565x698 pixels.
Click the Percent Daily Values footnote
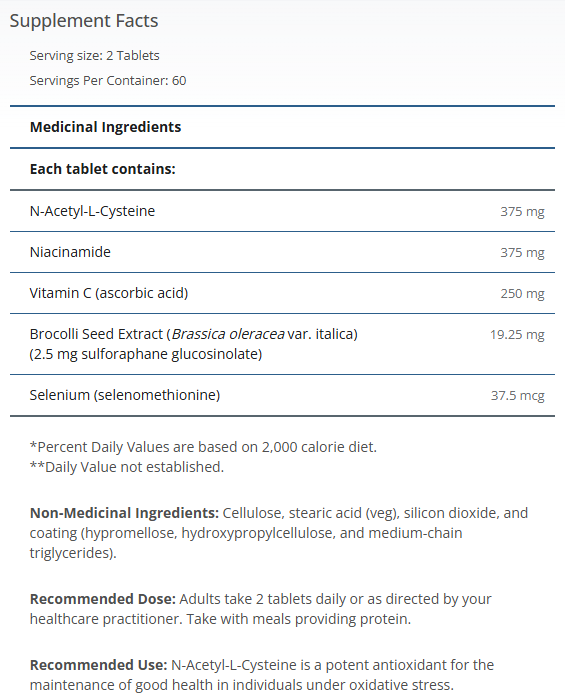pyautogui.click(x=203, y=447)
